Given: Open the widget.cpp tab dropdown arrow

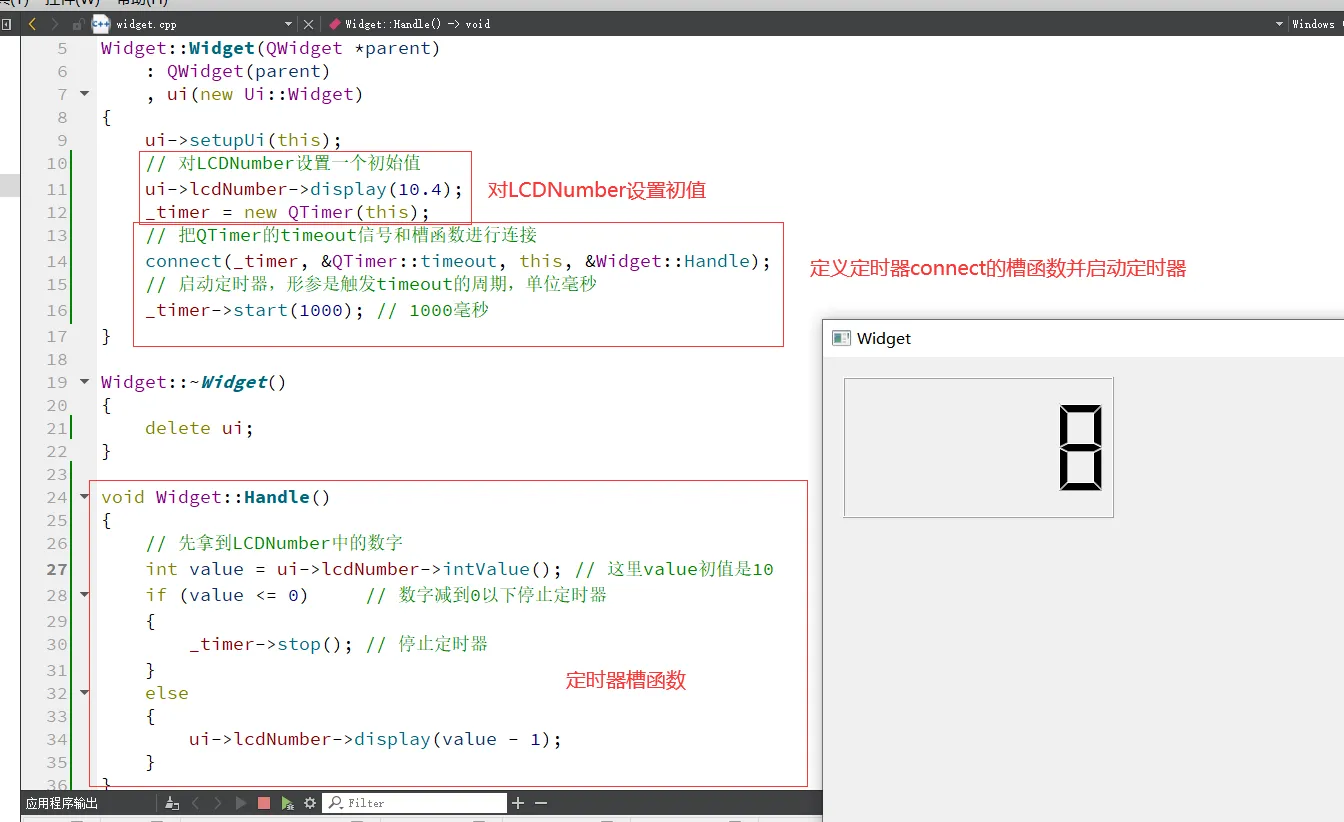Looking at the screenshot, I should pos(287,23).
